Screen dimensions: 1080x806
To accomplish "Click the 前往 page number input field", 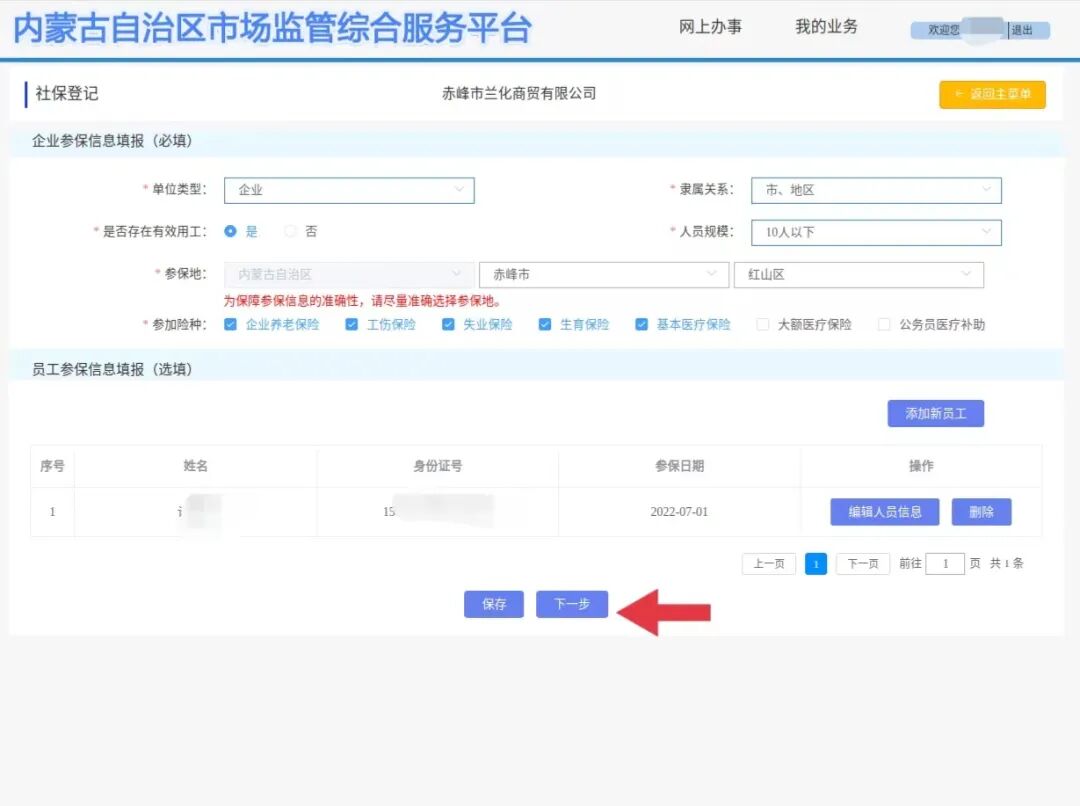I will click(x=945, y=563).
